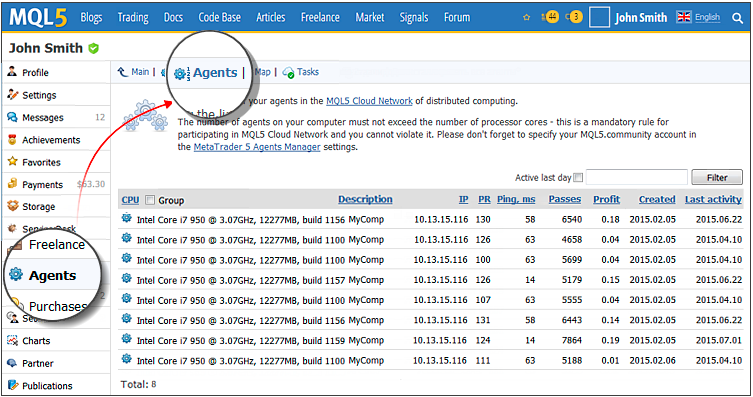Click the Achievements medal icon in sidebar
The height and width of the screenshot is (397, 753).
12,140
